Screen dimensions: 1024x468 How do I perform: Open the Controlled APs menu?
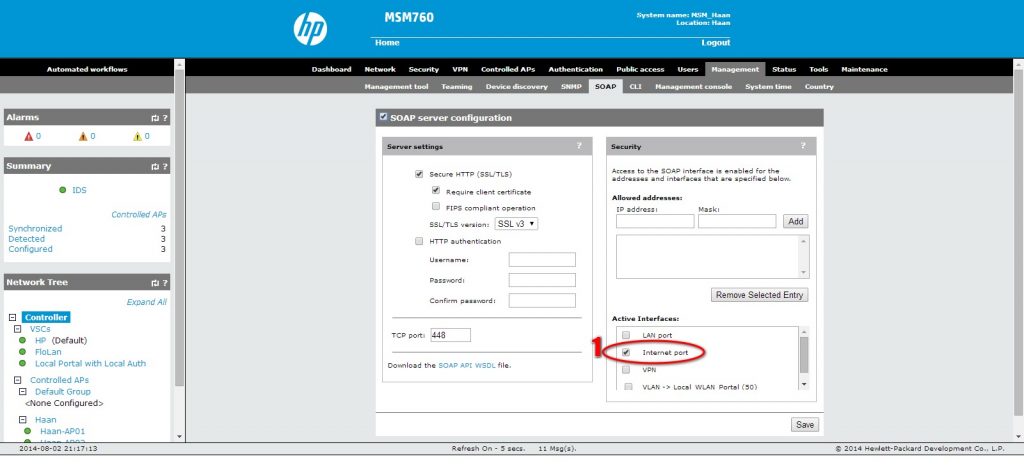pyautogui.click(x=508, y=69)
